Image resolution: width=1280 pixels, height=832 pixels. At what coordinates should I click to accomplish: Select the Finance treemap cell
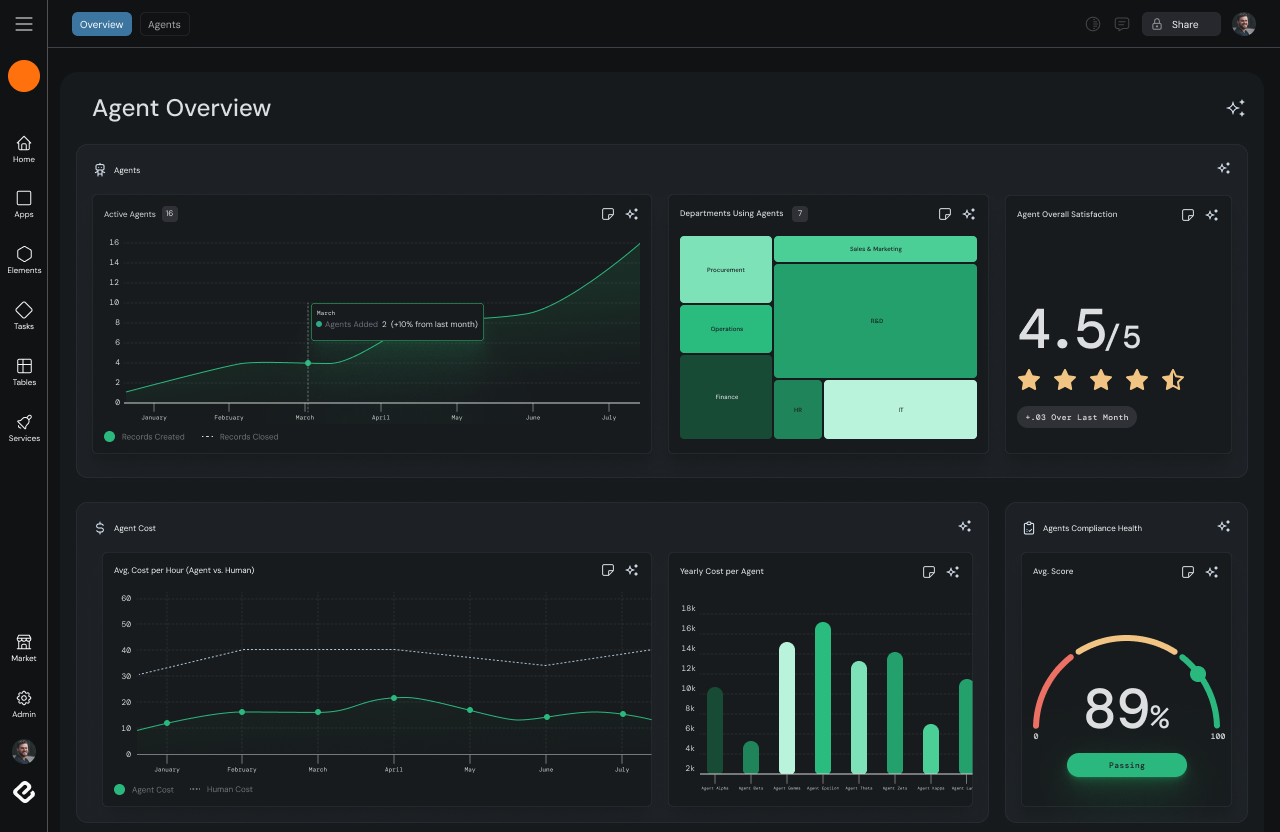(726, 397)
